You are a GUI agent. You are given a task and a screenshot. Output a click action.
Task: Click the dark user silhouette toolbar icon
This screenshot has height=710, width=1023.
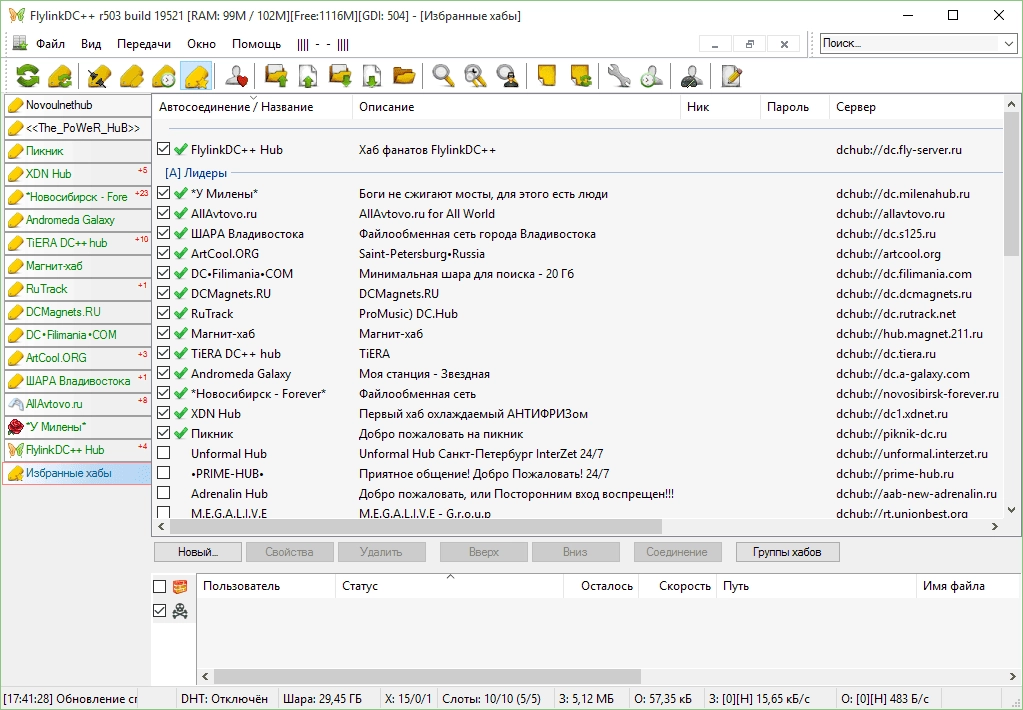click(x=691, y=76)
